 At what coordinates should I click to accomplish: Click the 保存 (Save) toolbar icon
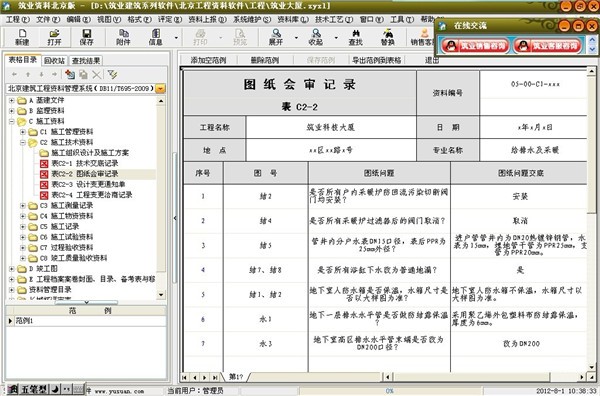pyautogui.click(x=86, y=37)
